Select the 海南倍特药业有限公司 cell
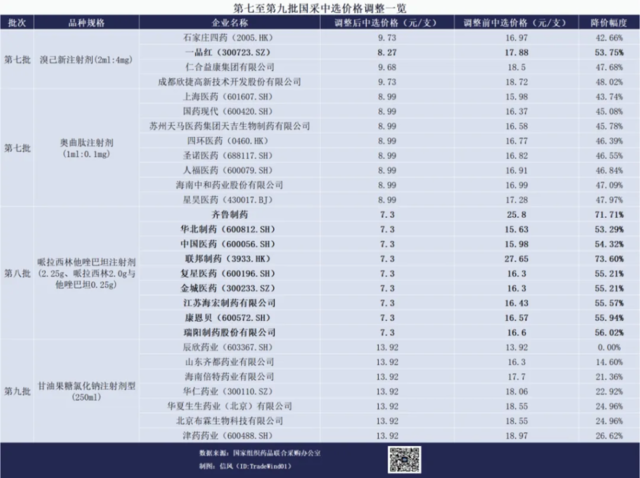This screenshot has height=478, width=640. [229, 376]
